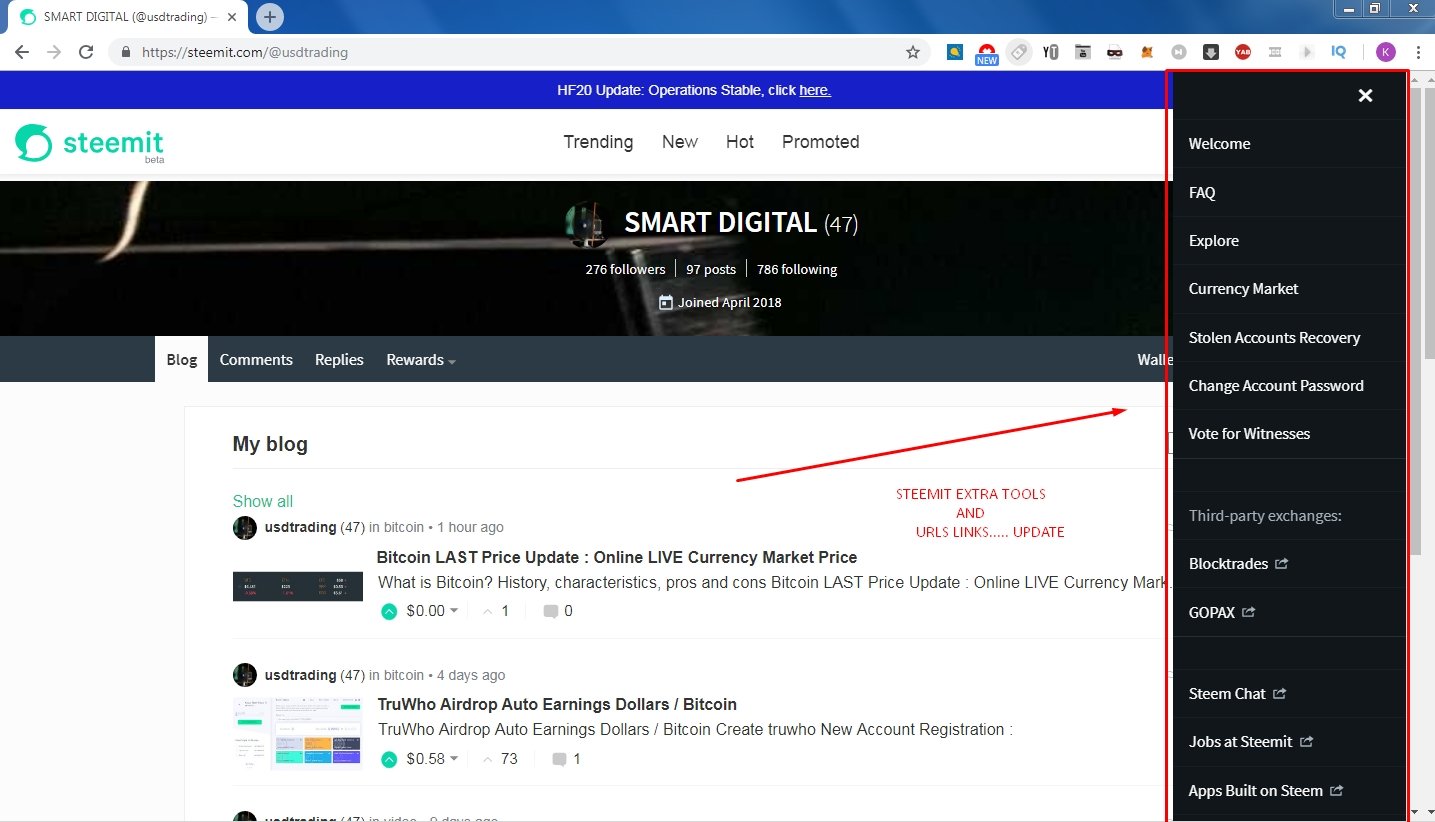Go to the Steemit logo home
This screenshot has height=822, width=1435.
90,143
